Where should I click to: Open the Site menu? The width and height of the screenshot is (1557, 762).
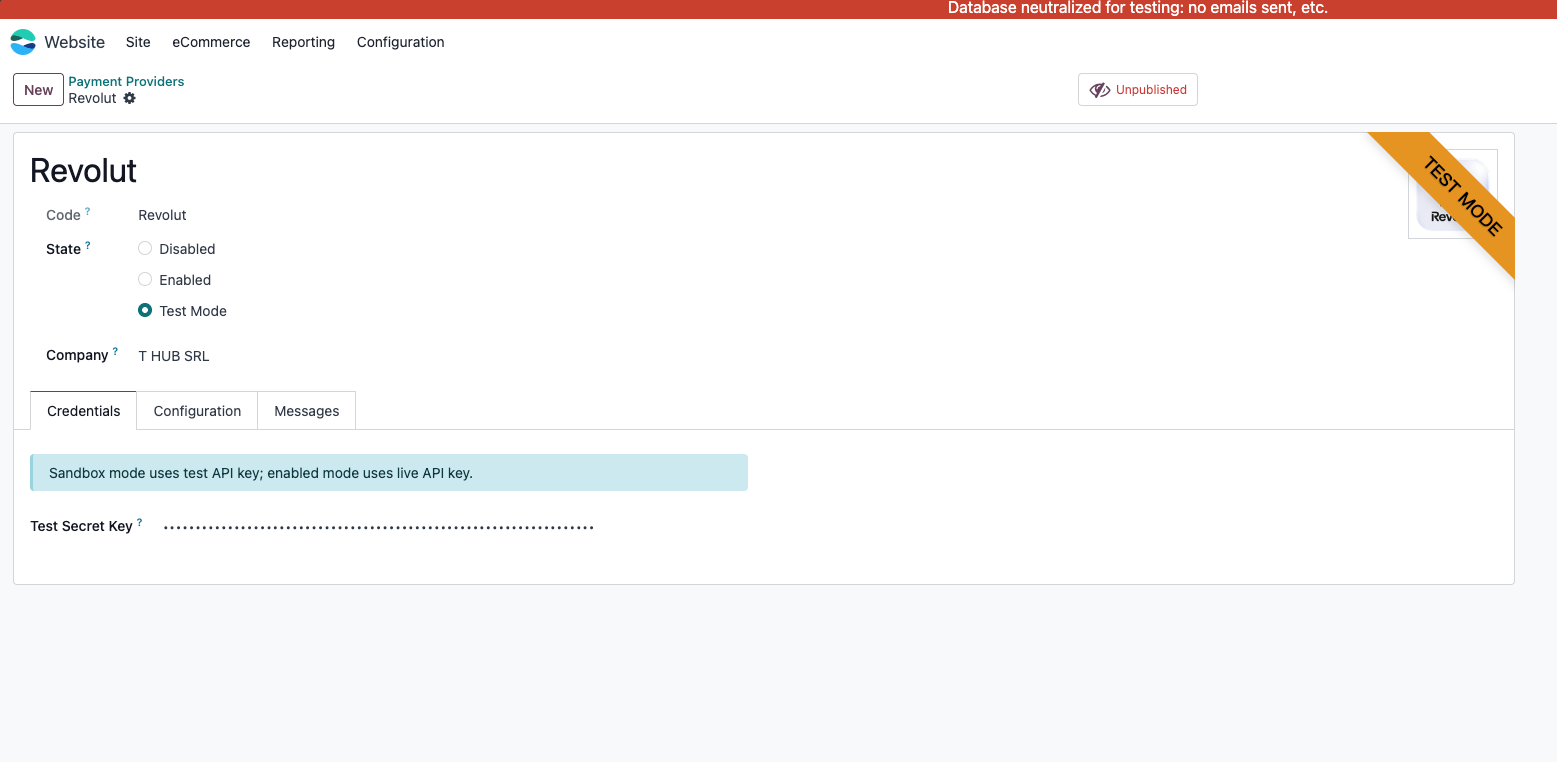(x=138, y=42)
